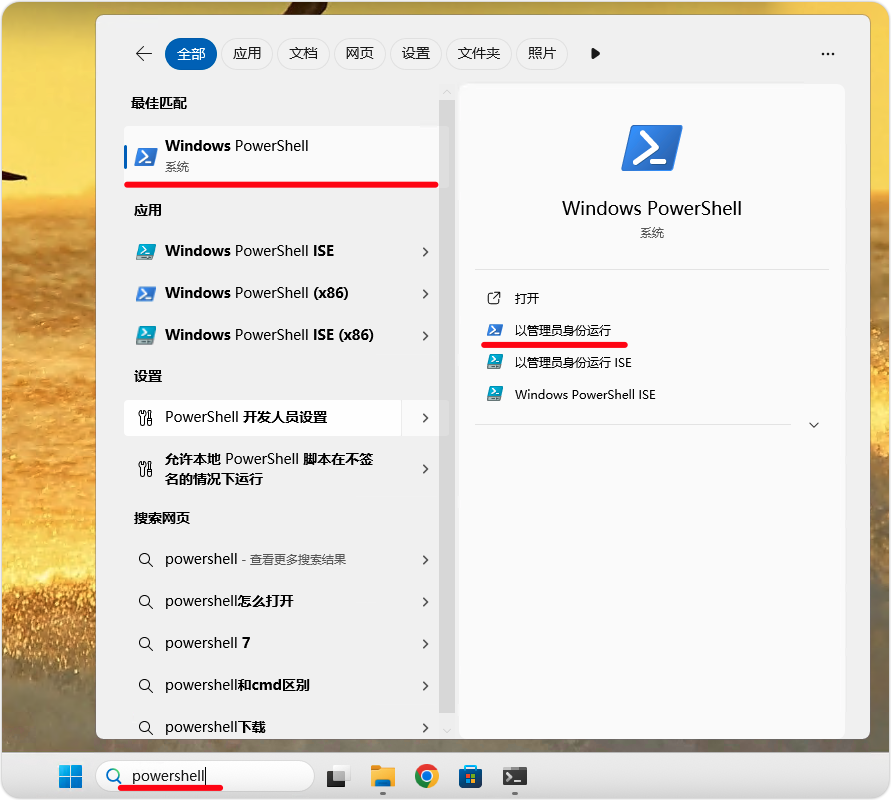Image resolution: width=891 pixels, height=800 pixels.
Task: Expand the PowerShell ISE (x86) chevron
Action: click(425, 336)
